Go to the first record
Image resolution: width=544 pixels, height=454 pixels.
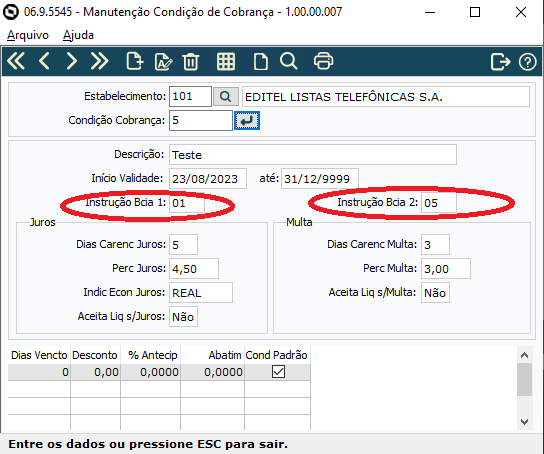coord(16,61)
